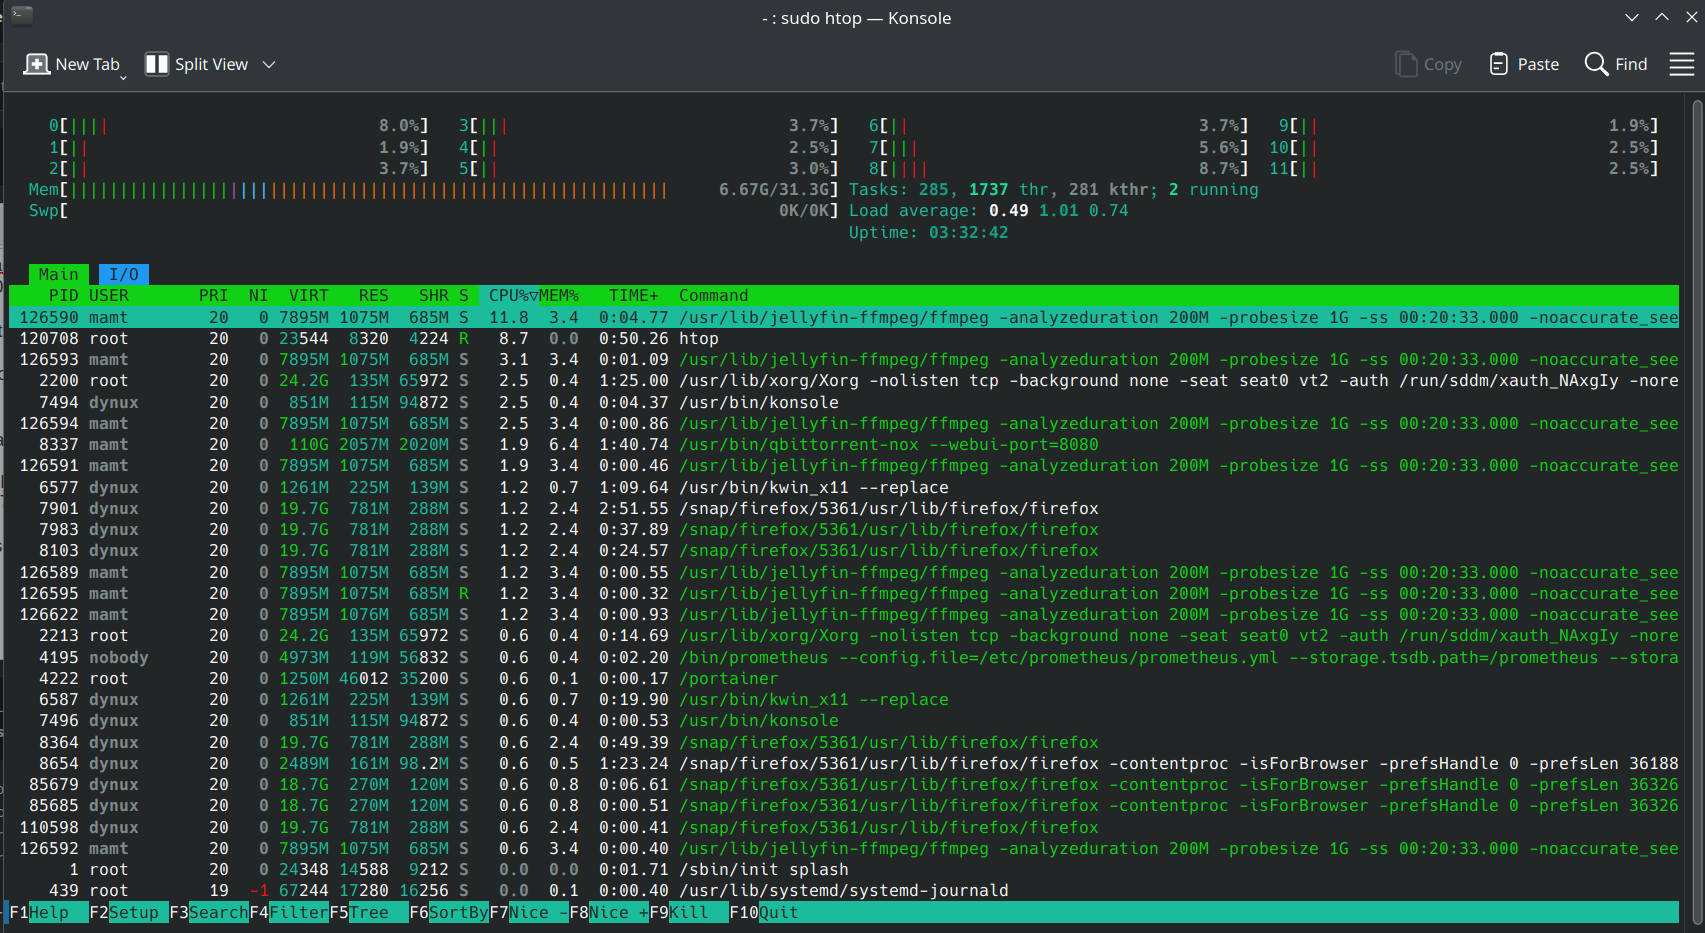Click the Paste clipboard icon

(x=1498, y=64)
